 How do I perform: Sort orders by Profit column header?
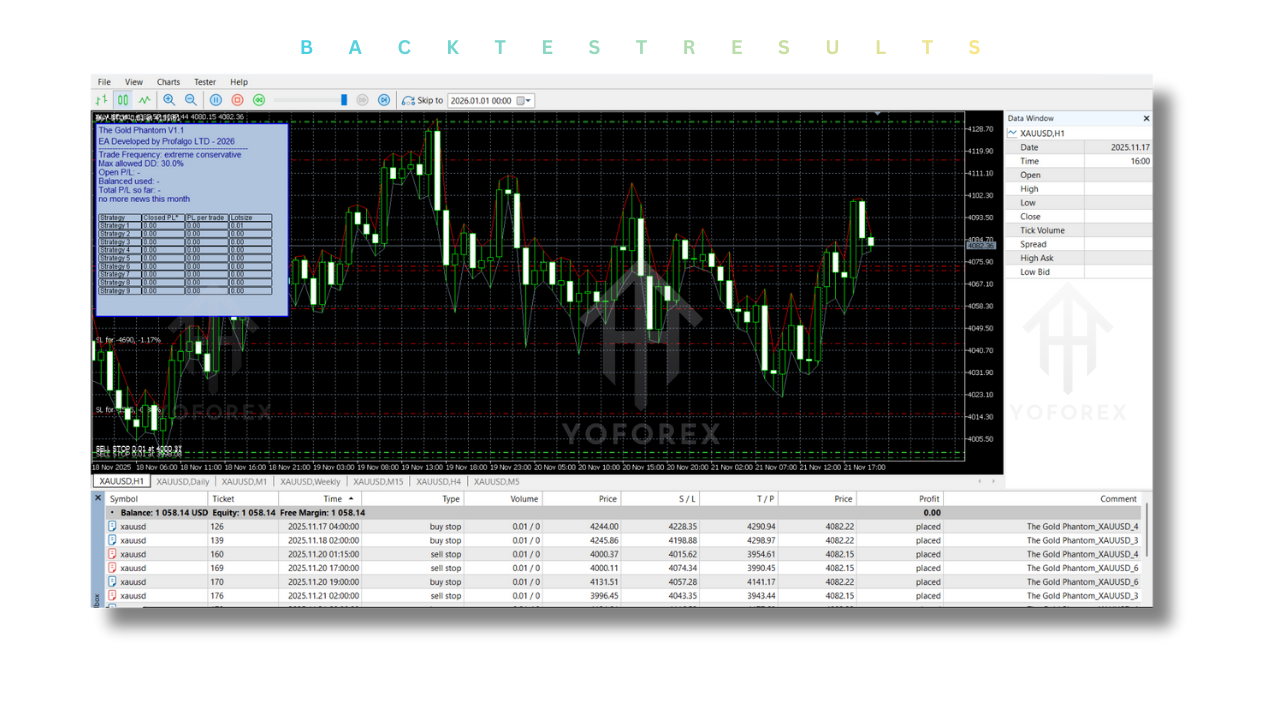click(929, 499)
